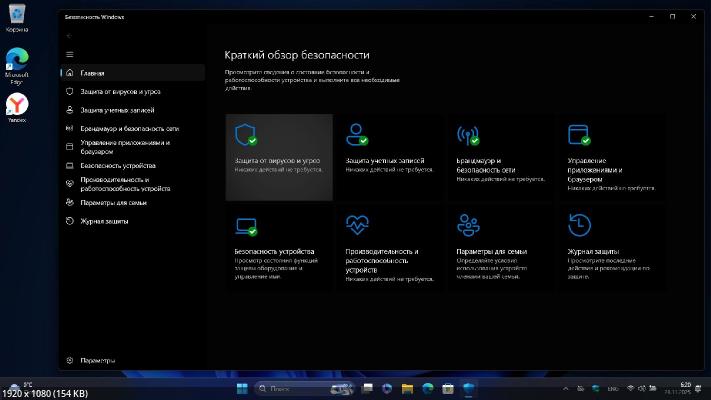Open Журнал защиты in sidebar
Screen dimensions: 711x400
[x=105, y=220]
